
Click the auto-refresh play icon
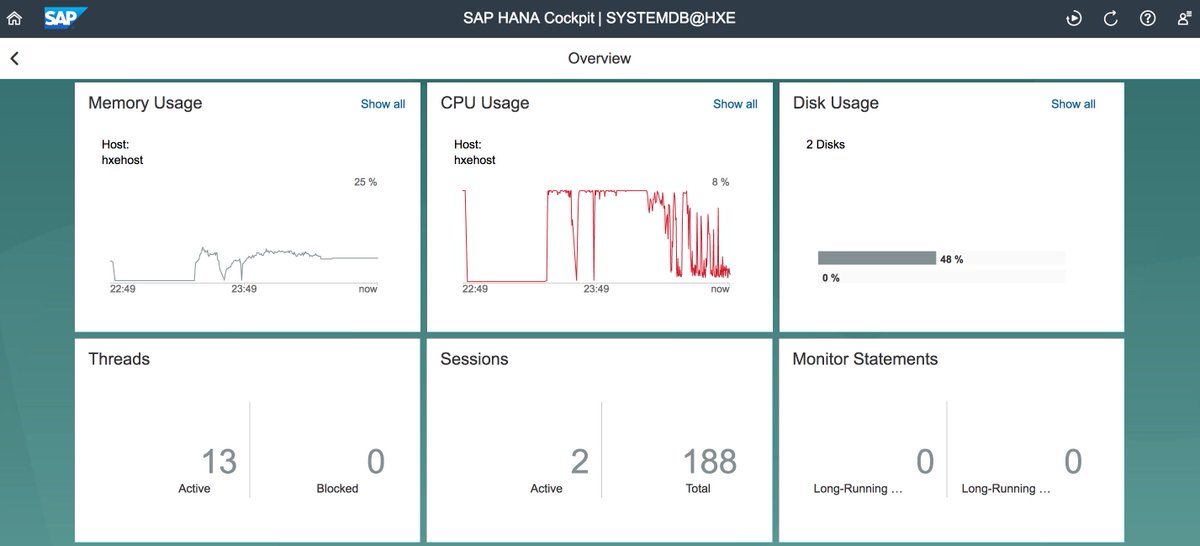tap(1074, 18)
